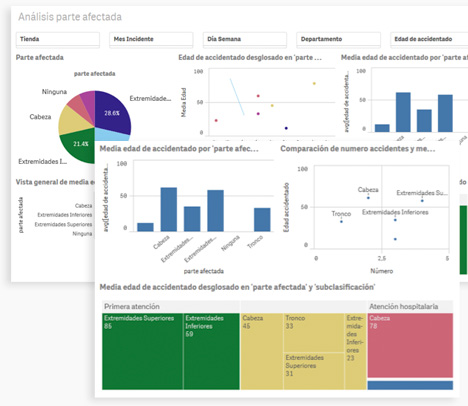Click the Número axis title of the scatter

pyautogui.click(x=382, y=271)
